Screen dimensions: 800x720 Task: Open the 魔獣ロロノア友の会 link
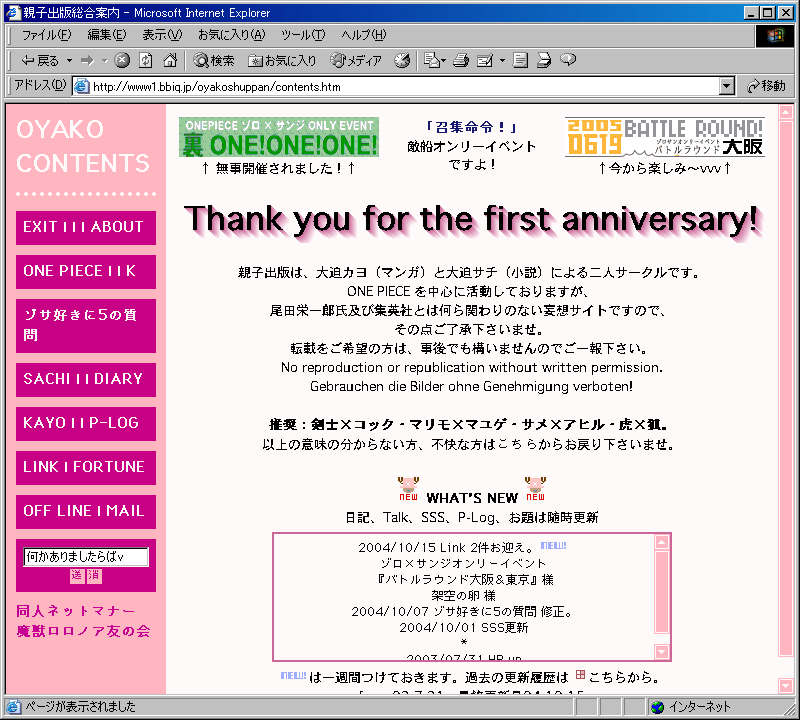(x=83, y=631)
